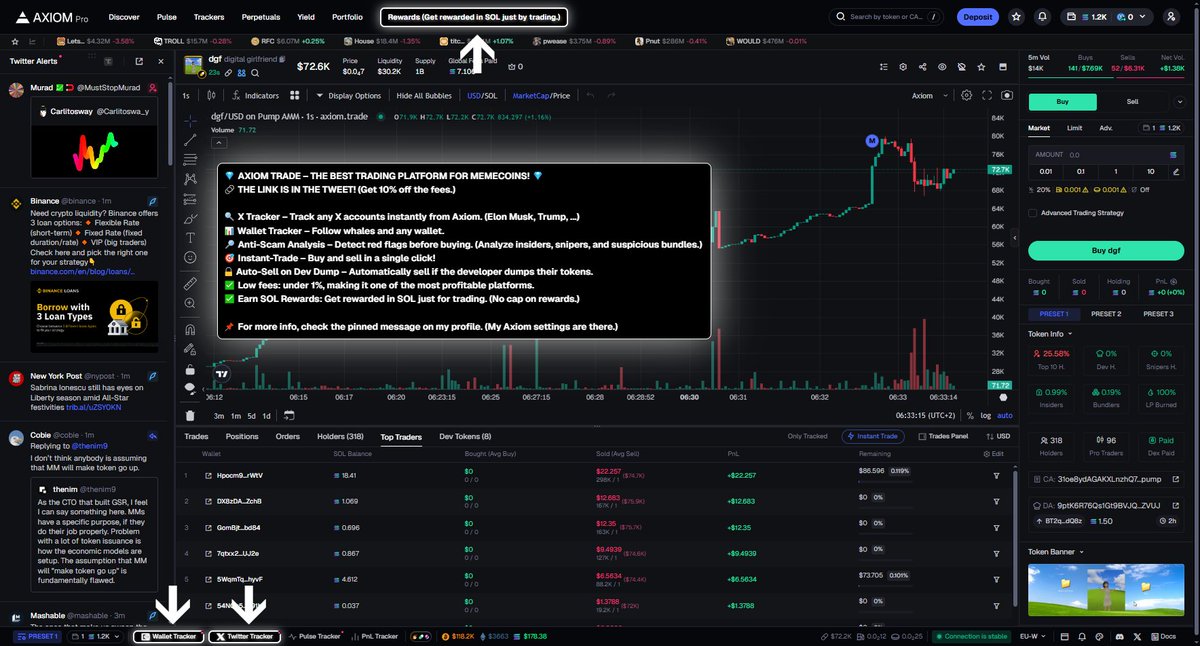The image size is (1200, 646).
Task: Select PRESET 2 tab
Action: pos(1105,314)
